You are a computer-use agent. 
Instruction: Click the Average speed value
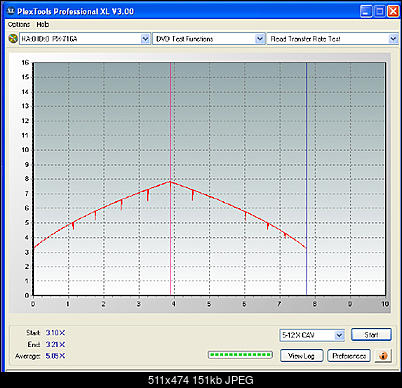[x=55, y=356]
